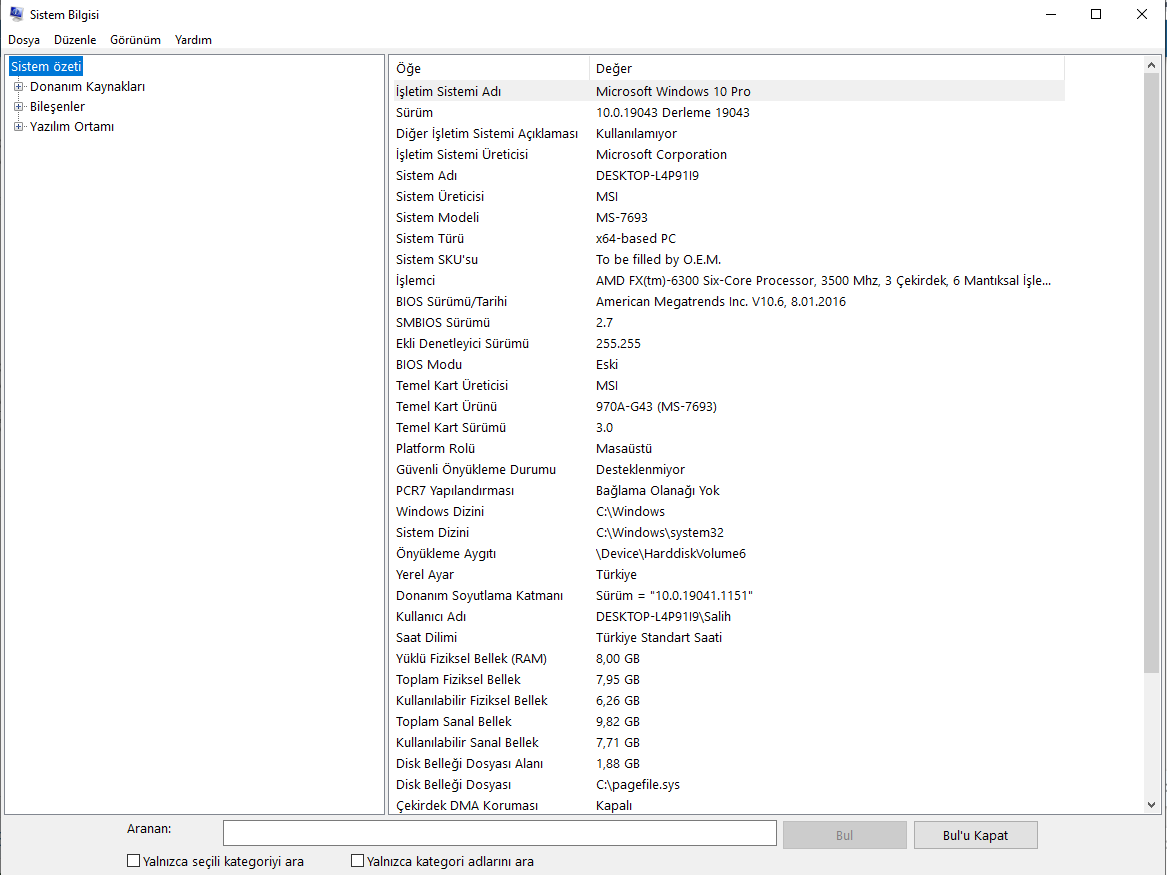Select BIOS Sürümü/Tarihi row label
Image resolution: width=1167 pixels, height=875 pixels.
coord(452,301)
